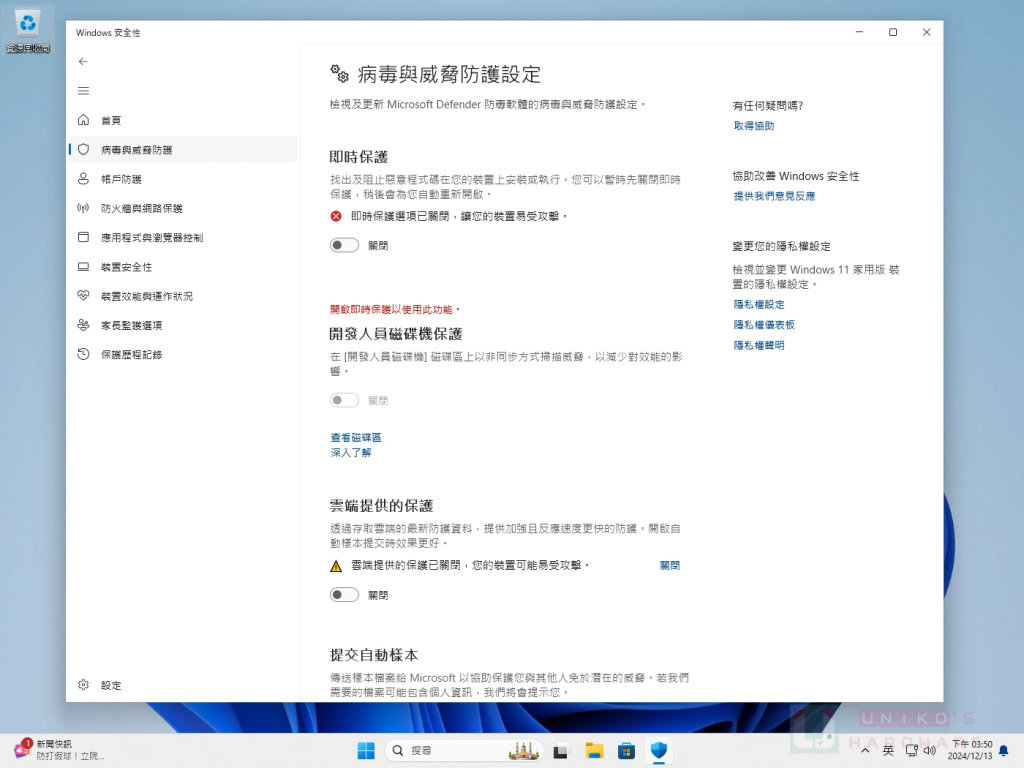
Task: Open Microsoft Store from the taskbar
Action: tap(626, 751)
